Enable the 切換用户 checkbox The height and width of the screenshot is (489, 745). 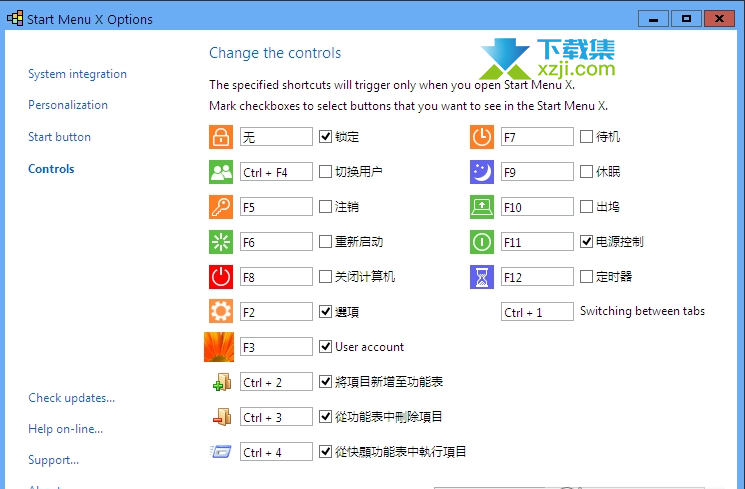tap(325, 172)
